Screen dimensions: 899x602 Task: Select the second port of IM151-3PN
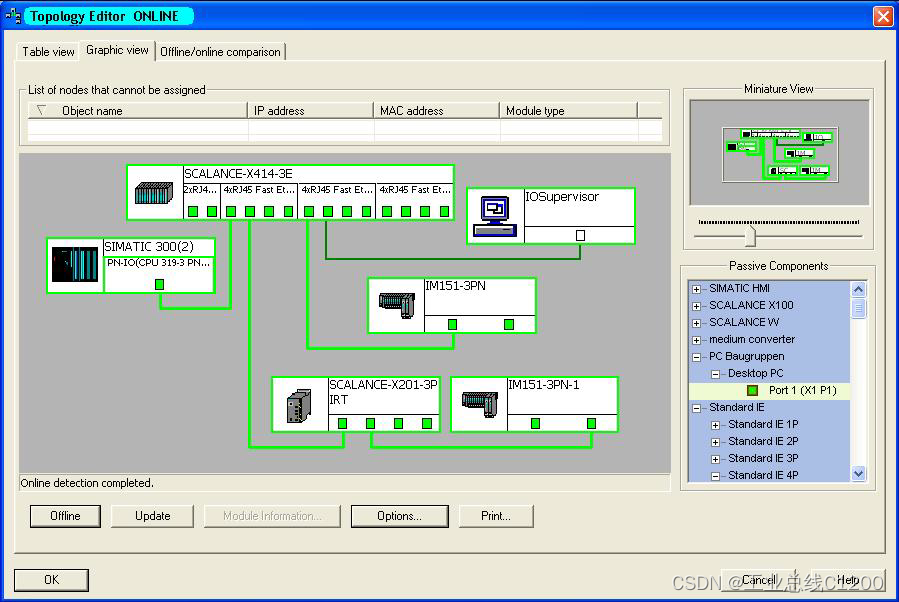pyautogui.click(x=509, y=325)
